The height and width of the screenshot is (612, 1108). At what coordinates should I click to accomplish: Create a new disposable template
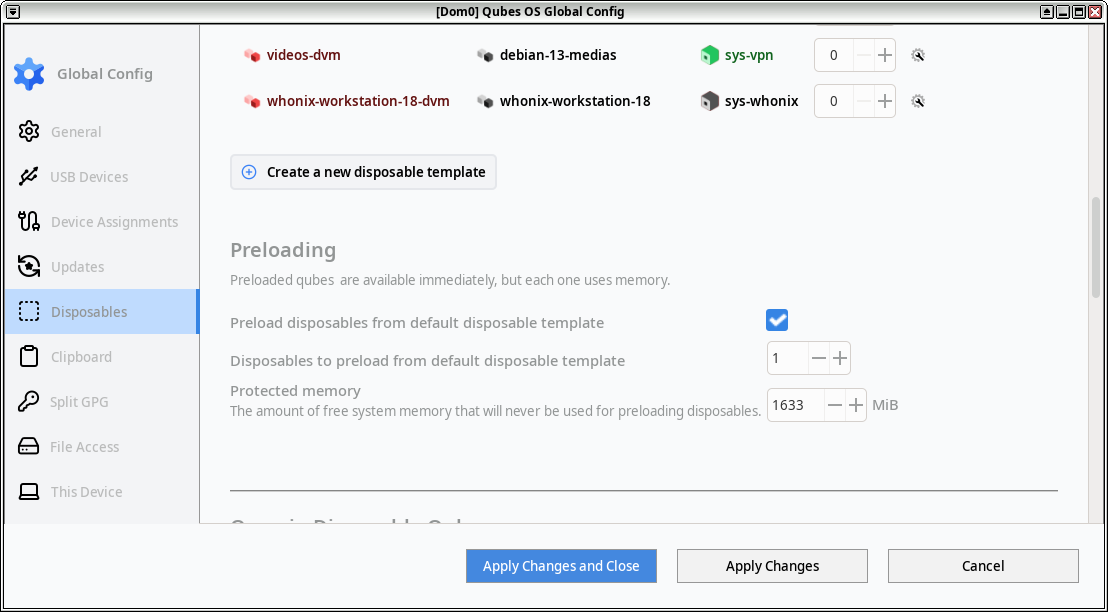point(363,172)
